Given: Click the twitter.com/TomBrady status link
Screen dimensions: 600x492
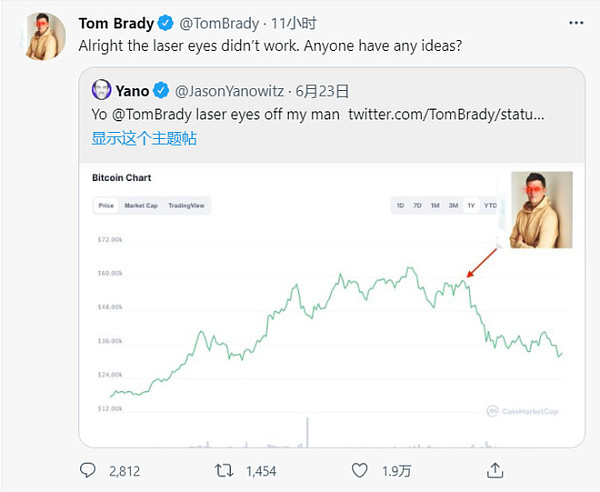Looking at the screenshot, I should pos(446,114).
